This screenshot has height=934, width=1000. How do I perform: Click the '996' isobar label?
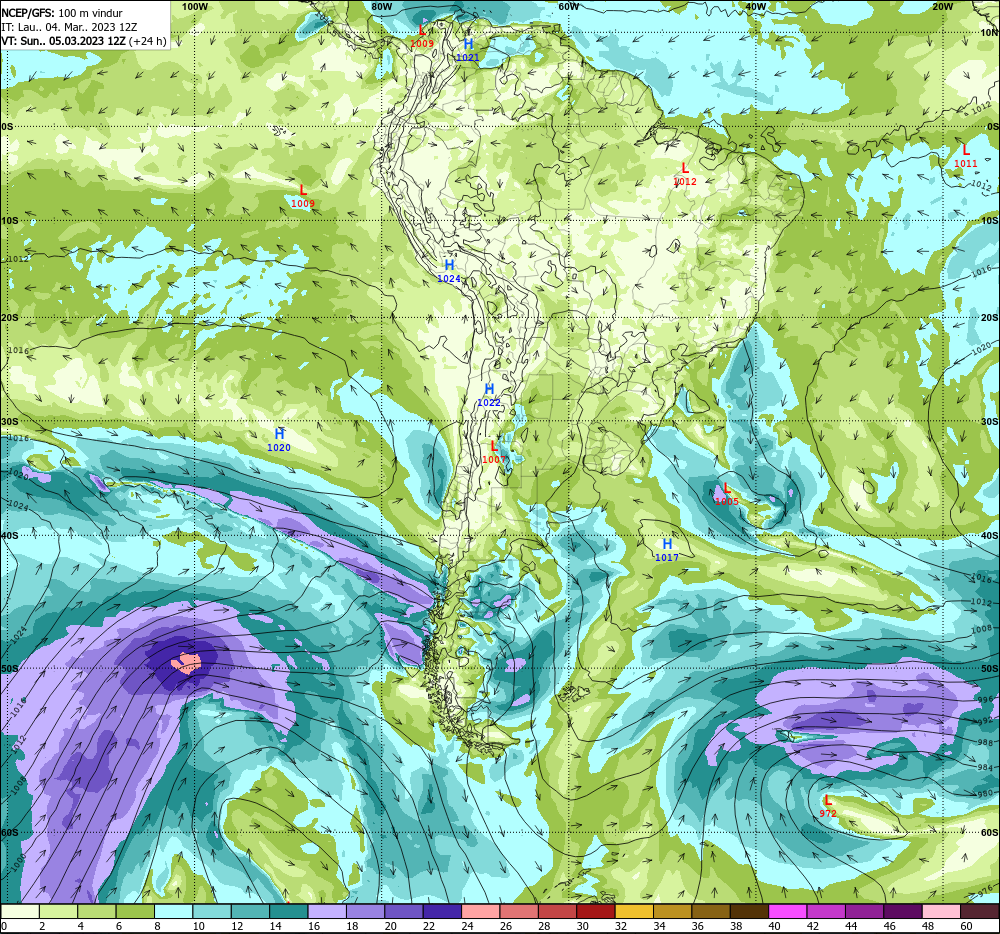pos(985,700)
